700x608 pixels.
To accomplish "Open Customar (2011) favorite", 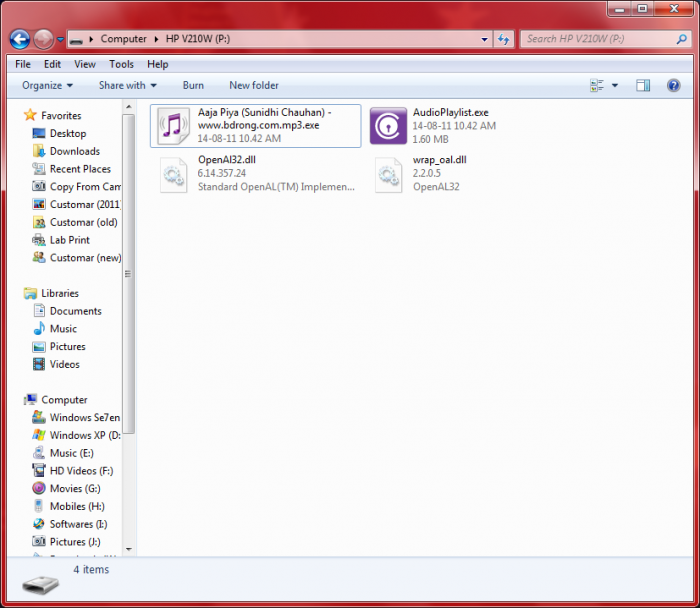I will (x=76, y=204).
